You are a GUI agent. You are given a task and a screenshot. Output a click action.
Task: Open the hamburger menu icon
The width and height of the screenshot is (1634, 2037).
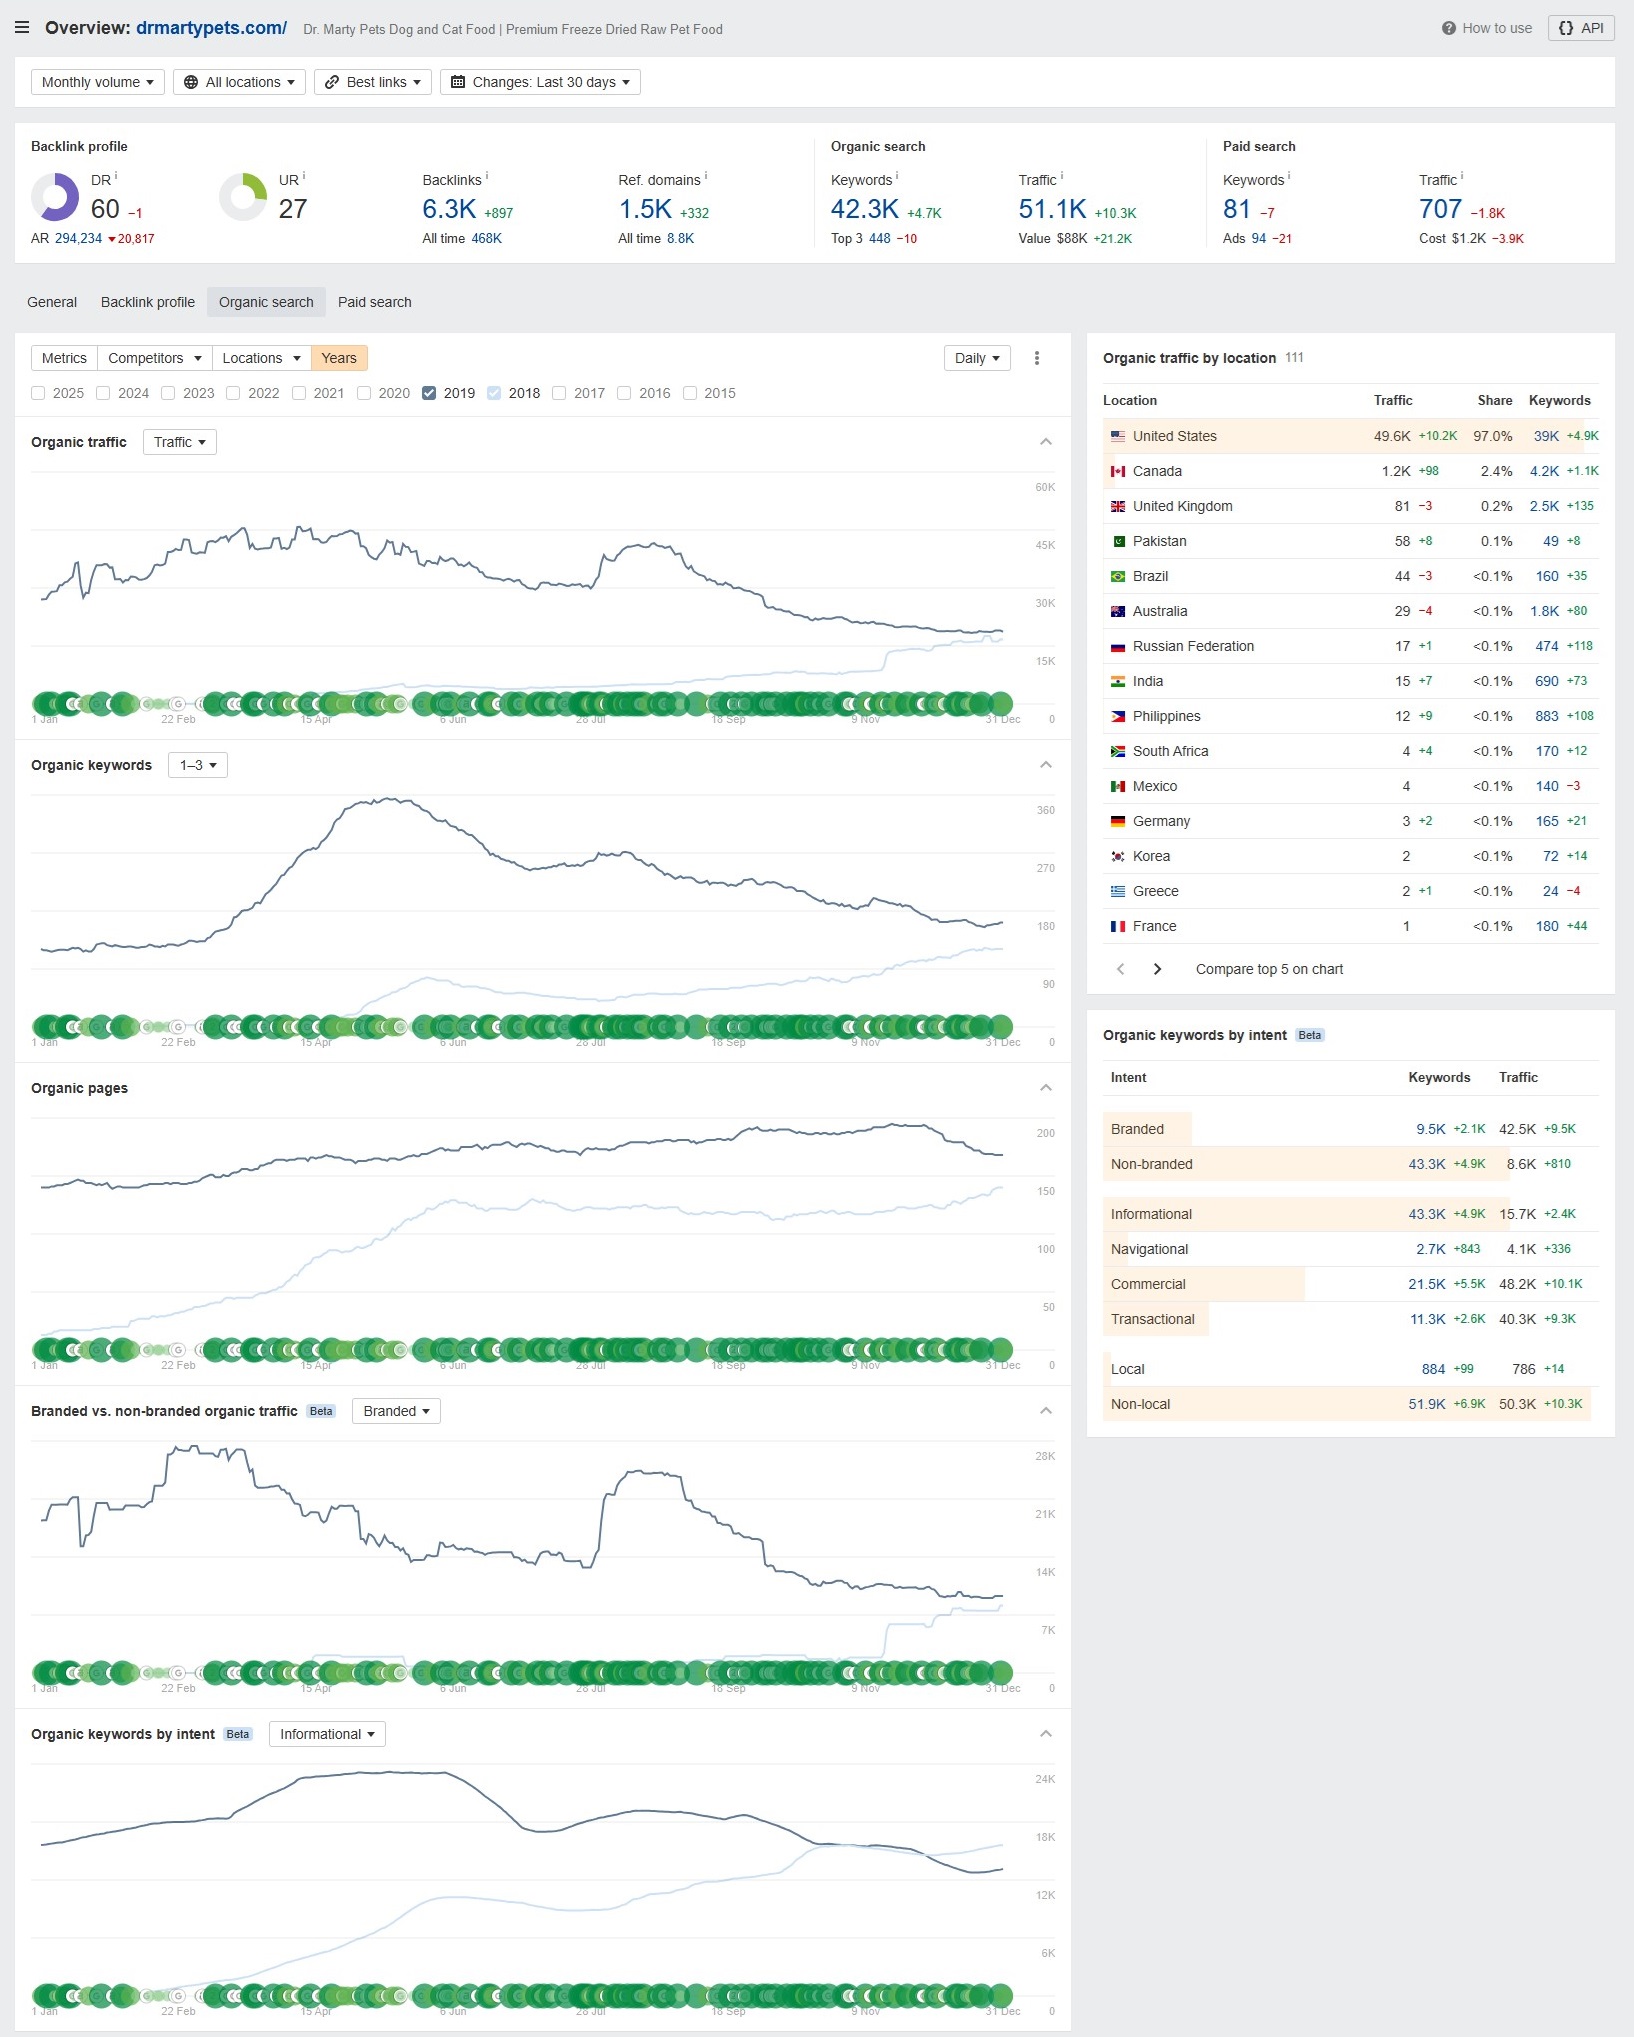tap(22, 28)
